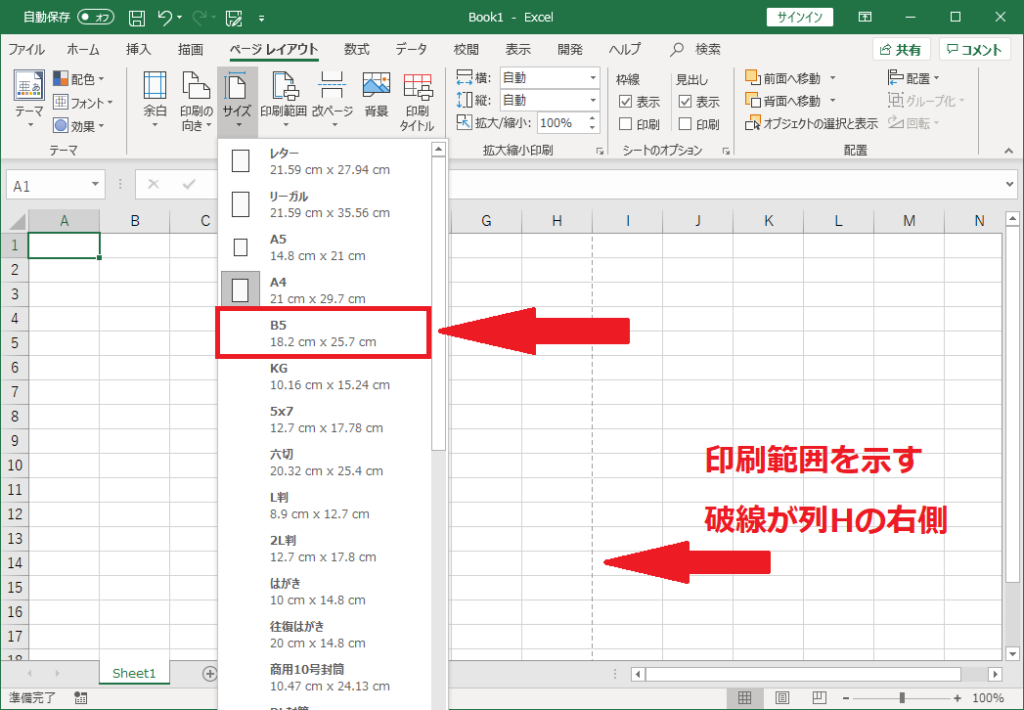Screen dimensions: 1024x710
Task: Click the Save icon in the title bar
Action: pyautogui.click(x=136, y=18)
